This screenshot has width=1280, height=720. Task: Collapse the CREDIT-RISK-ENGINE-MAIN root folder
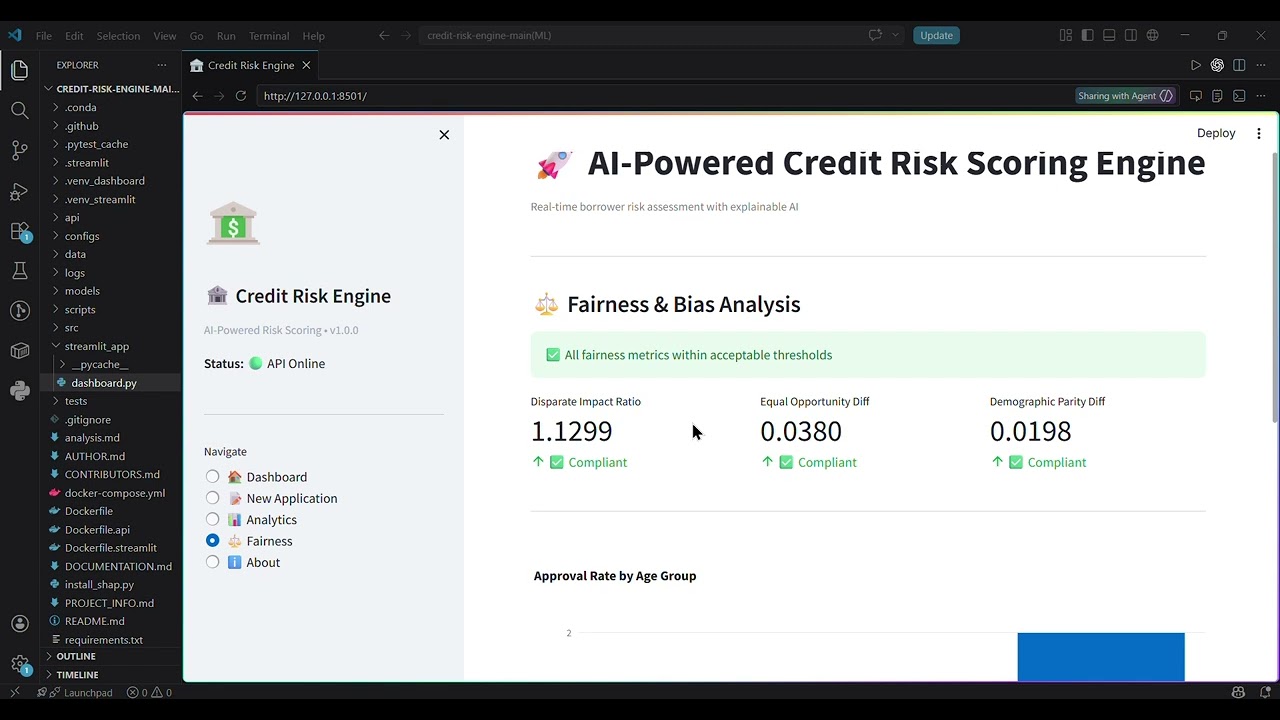tap(110, 89)
